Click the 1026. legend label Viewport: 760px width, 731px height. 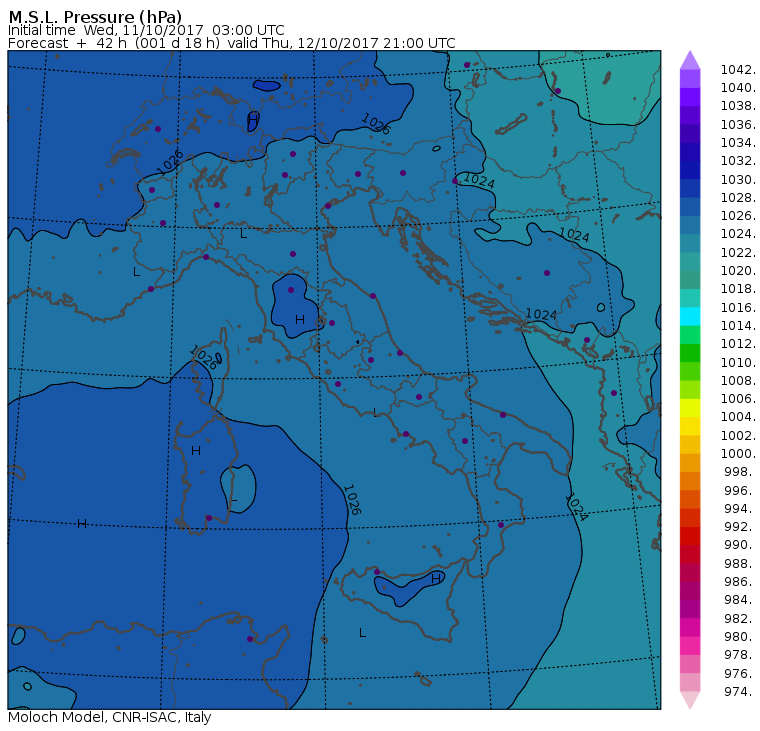[x=738, y=215]
